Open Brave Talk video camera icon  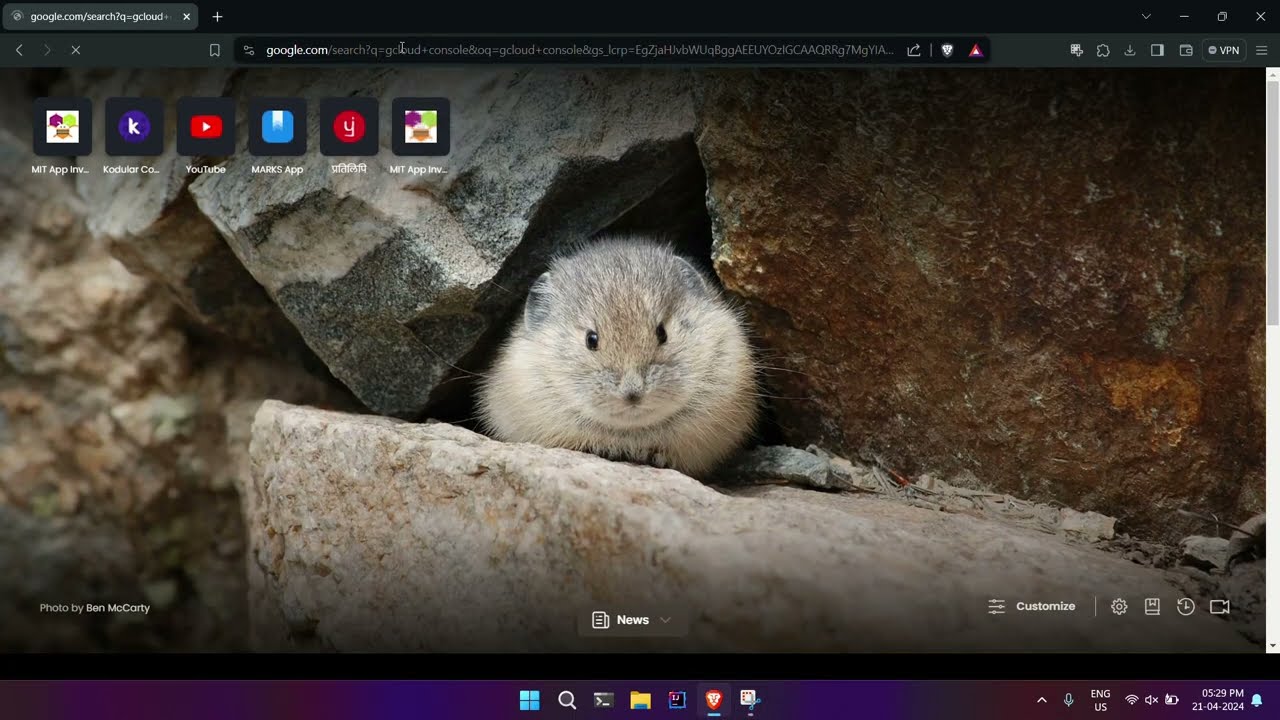(1219, 607)
